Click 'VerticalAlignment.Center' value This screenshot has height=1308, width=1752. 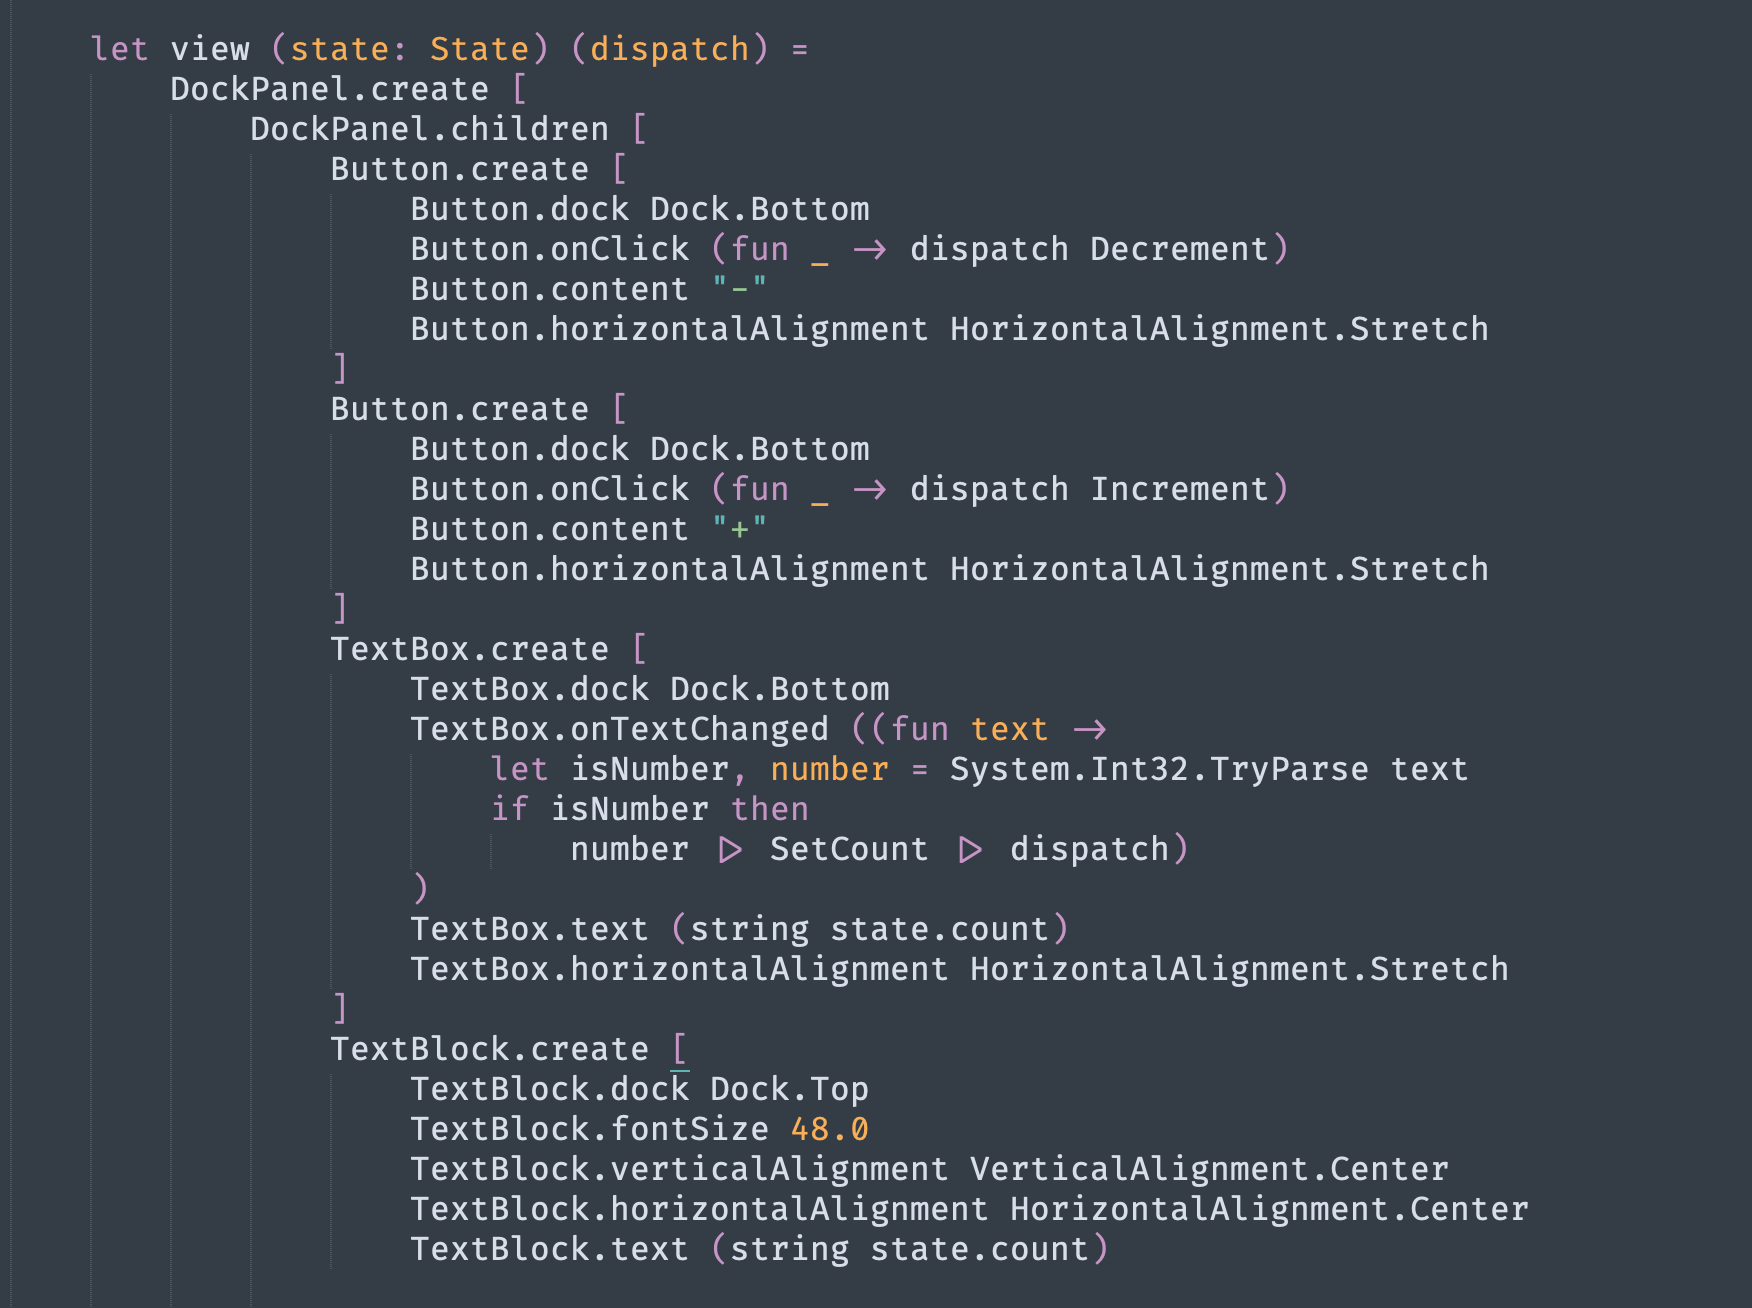pos(1209,1169)
